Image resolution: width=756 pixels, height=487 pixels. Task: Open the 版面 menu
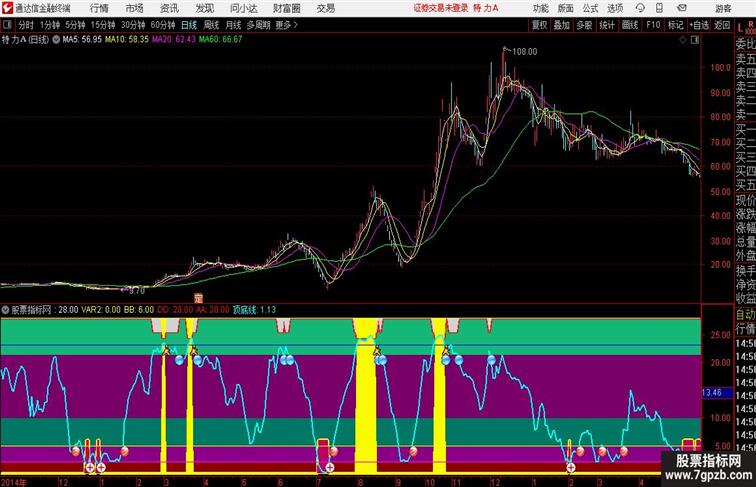[566, 8]
